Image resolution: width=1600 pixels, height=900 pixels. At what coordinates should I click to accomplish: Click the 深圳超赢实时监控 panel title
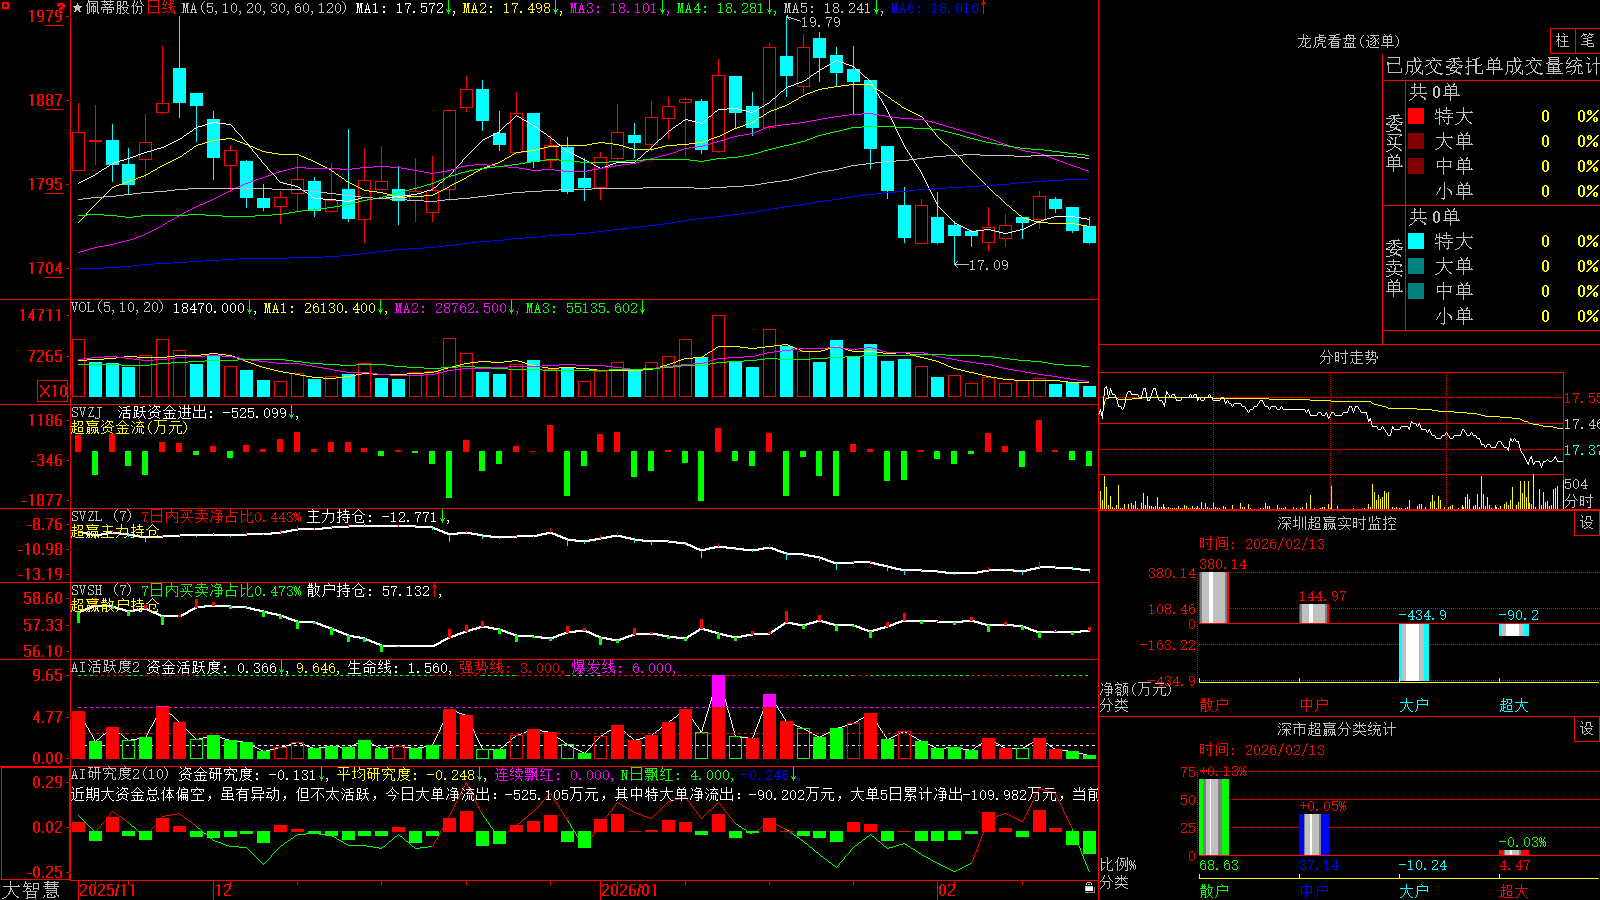[x=1337, y=523]
